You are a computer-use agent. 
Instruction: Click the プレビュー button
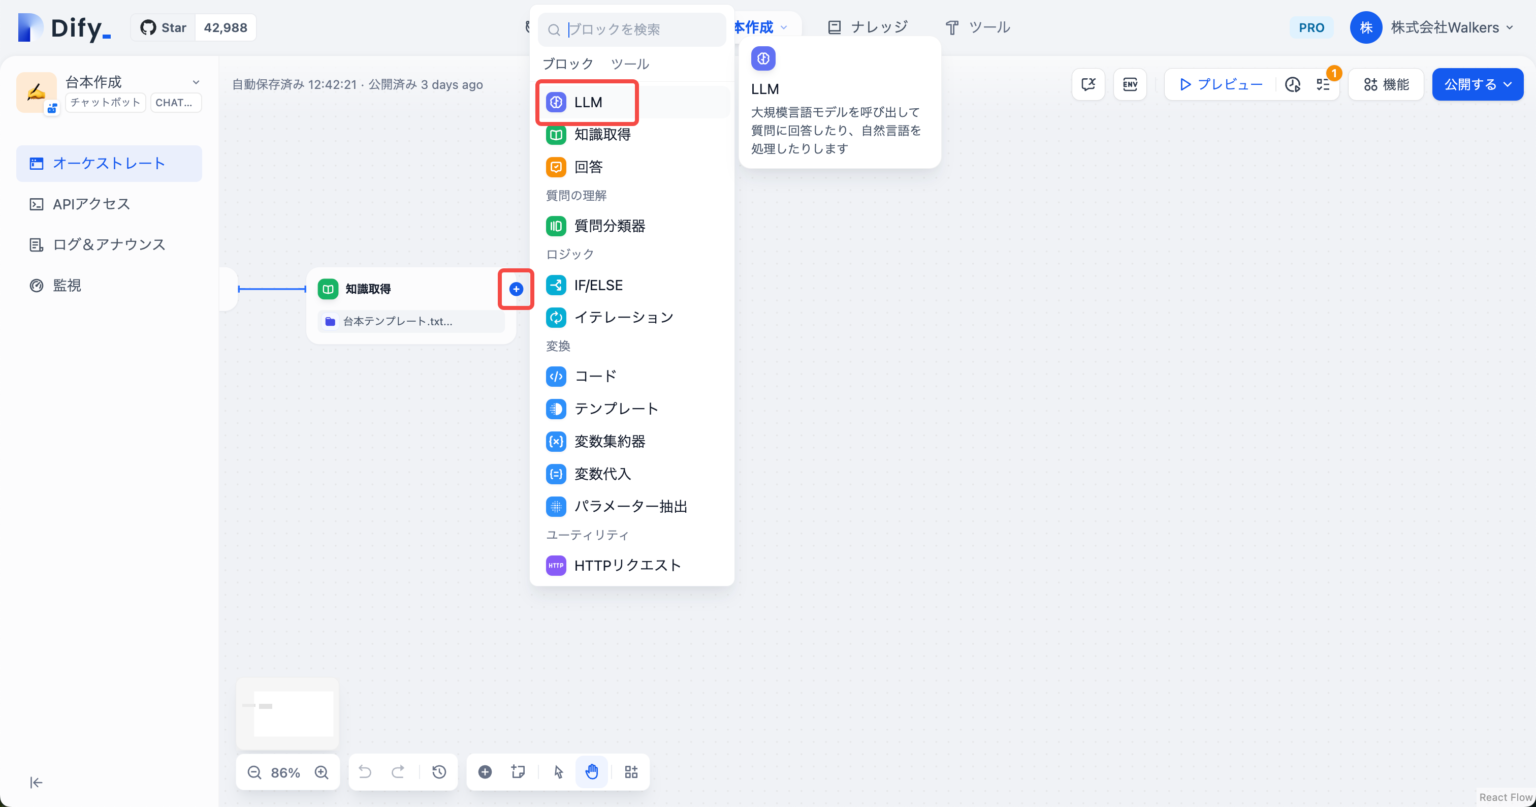coord(1220,85)
